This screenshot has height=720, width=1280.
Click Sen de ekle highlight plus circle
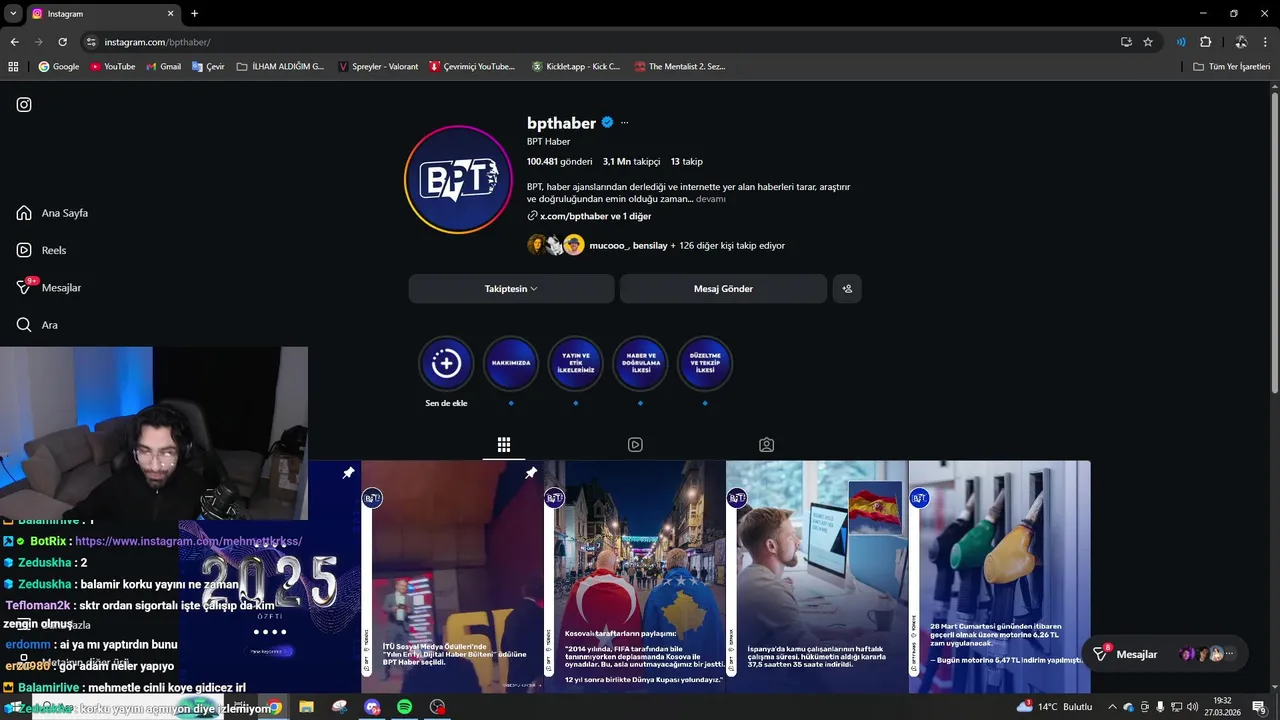point(446,363)
